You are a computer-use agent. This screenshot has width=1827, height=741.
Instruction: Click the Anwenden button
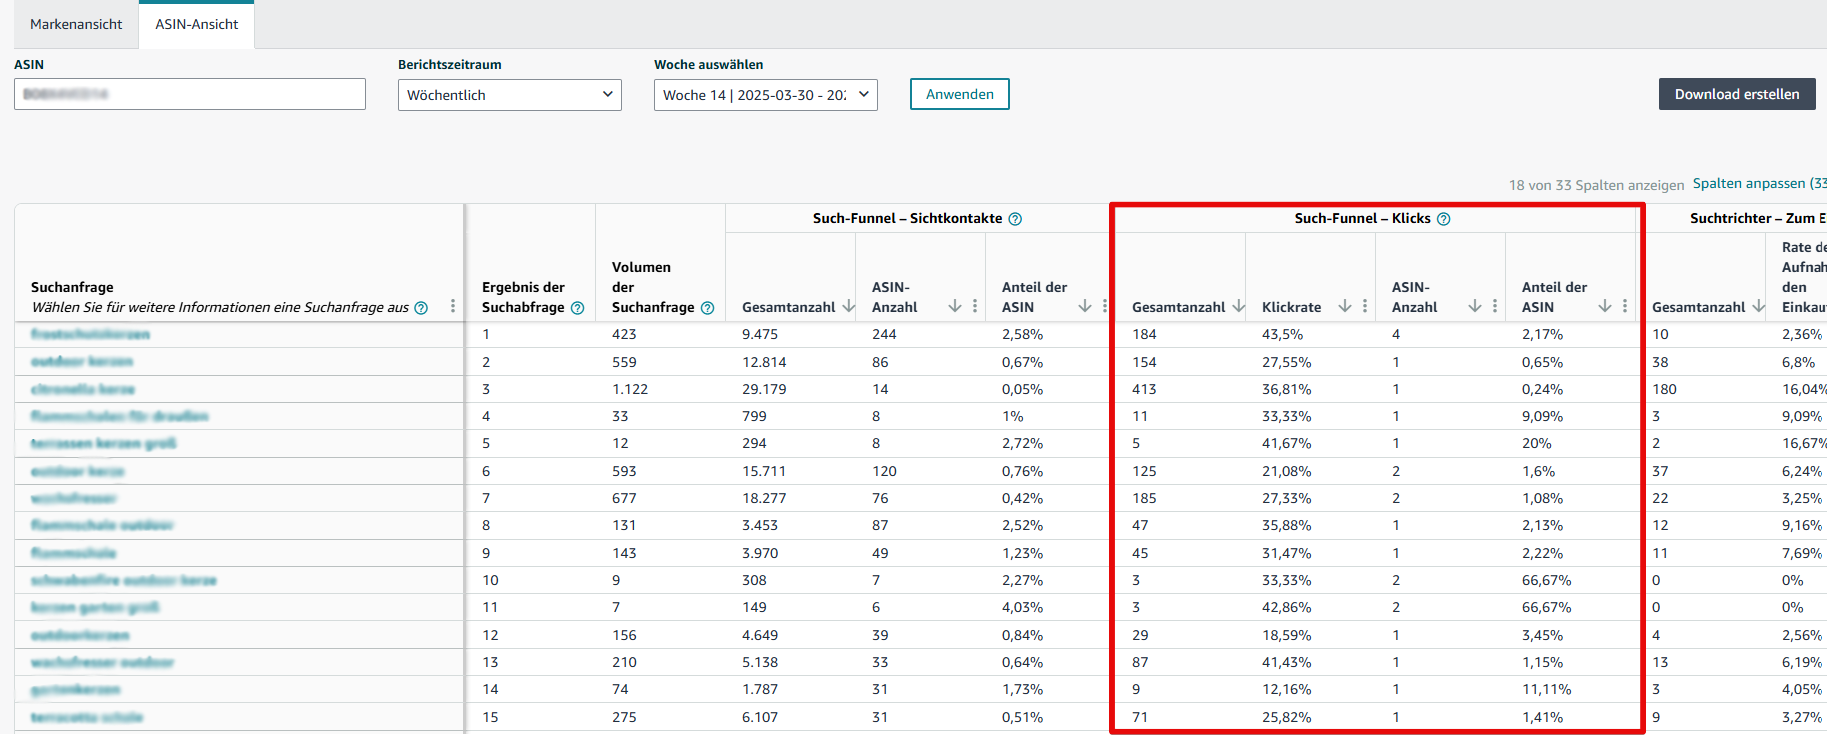pos(960,94)
